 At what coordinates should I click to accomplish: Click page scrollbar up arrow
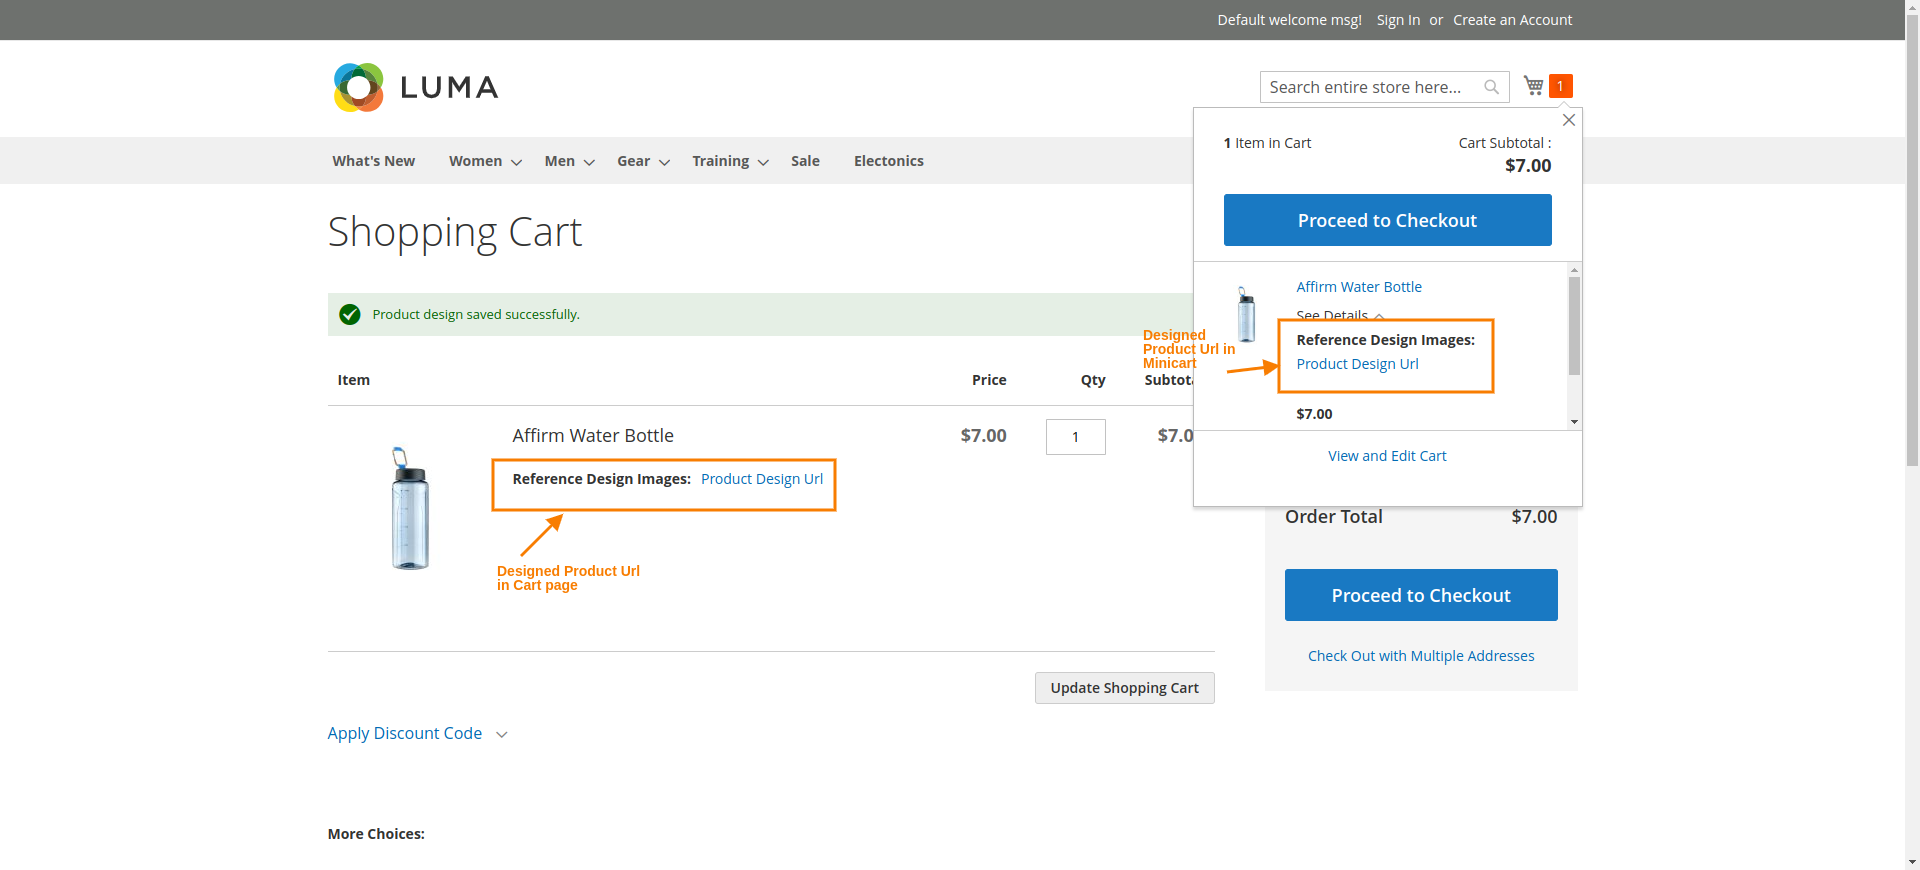click(1912, 7)
